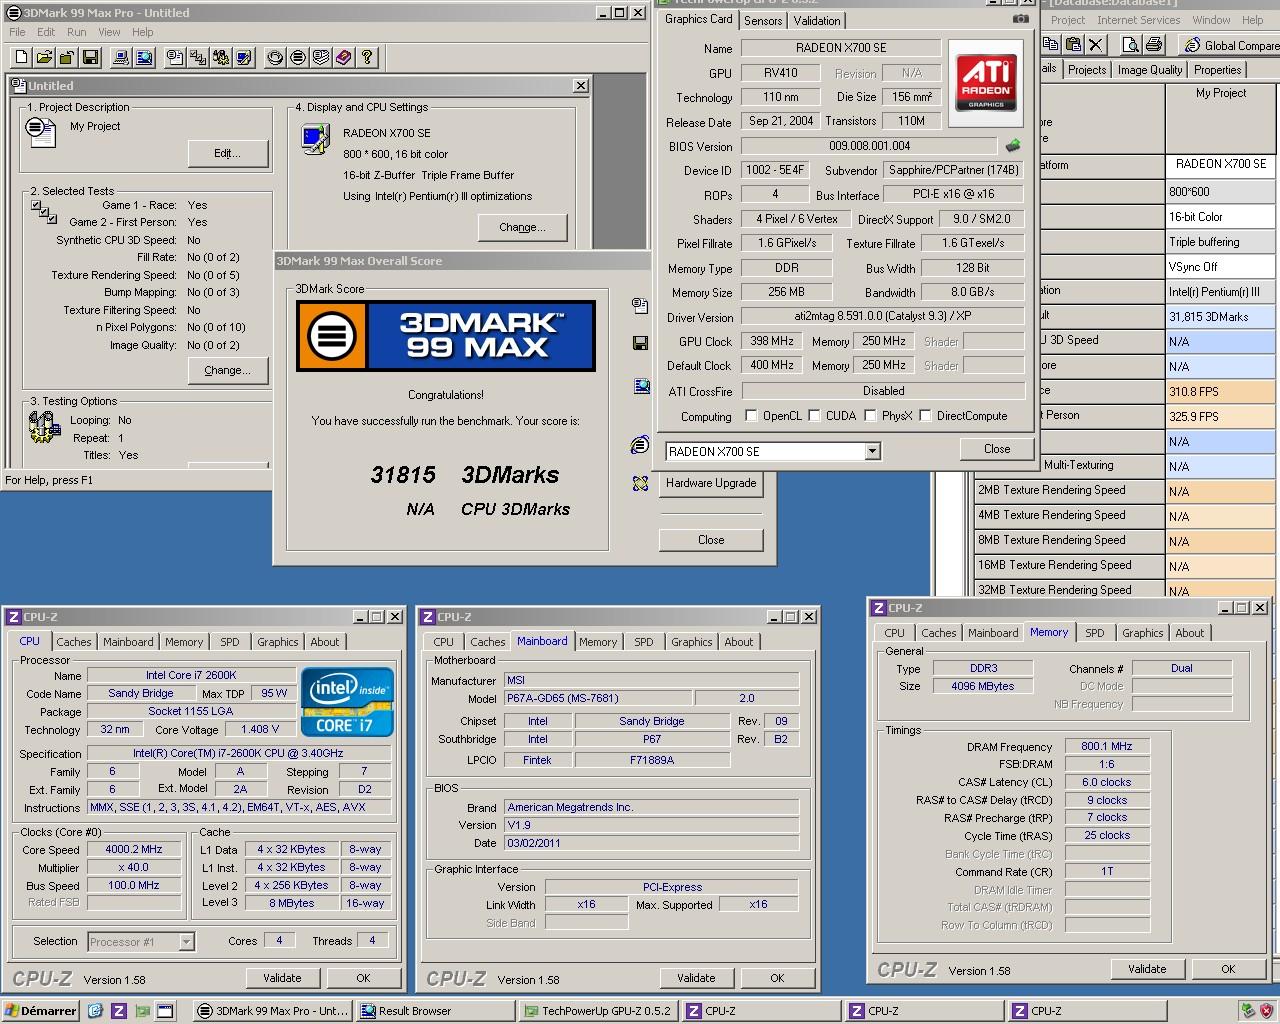Image resolution: width=1280 pixels, height=1024 pixels.
Task: Click the question mark help toolbar icon
Action: 367,57
